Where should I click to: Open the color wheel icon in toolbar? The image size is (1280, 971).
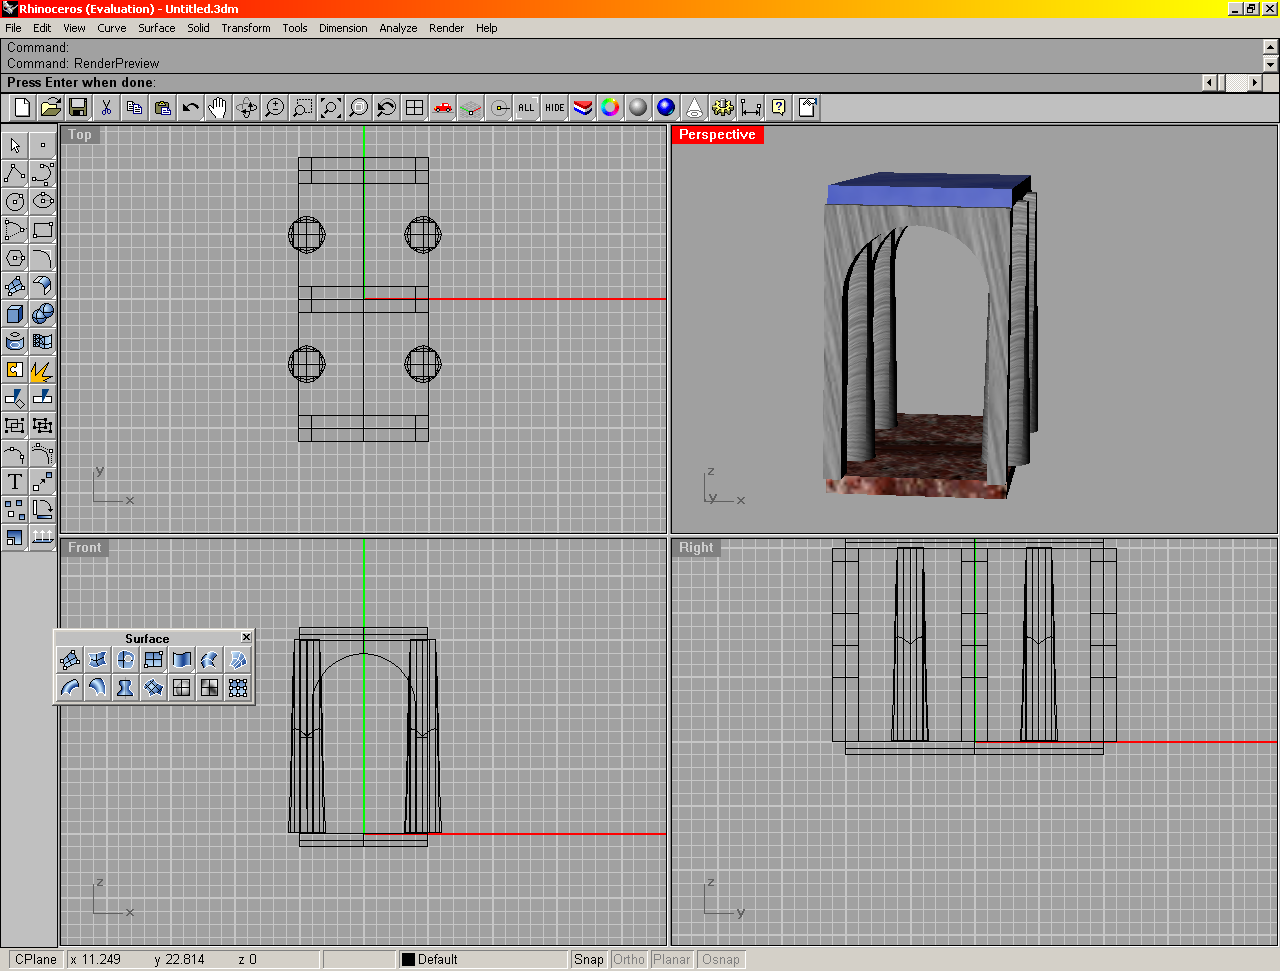point(610,108)
